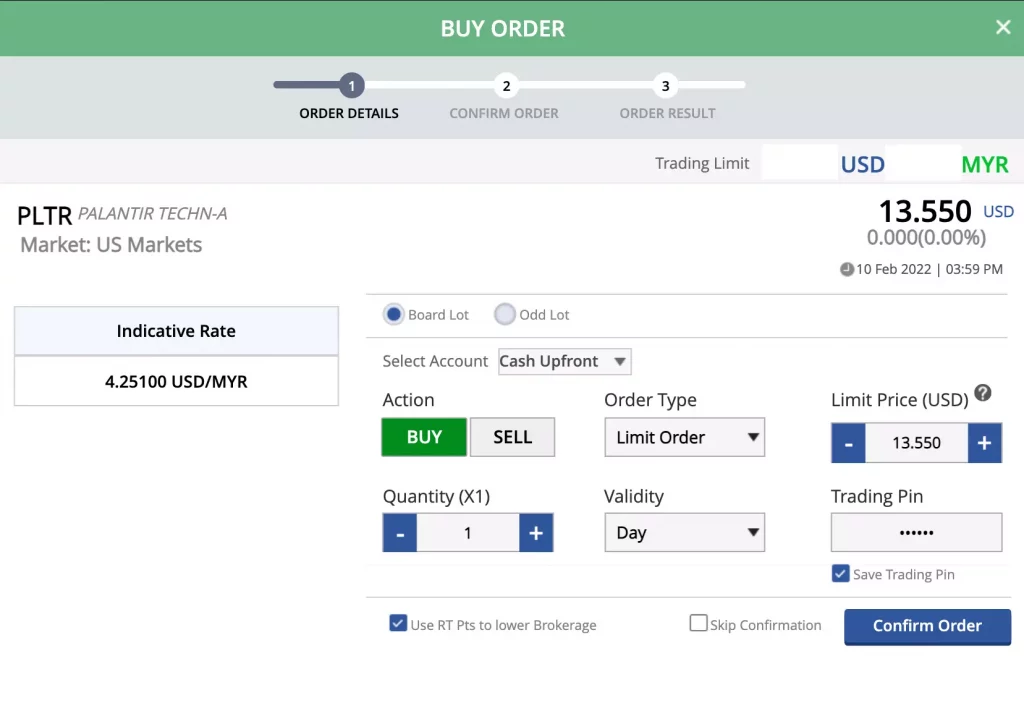The height and width of the screenshot is (724, 1024).
Task: Click the Trading Pin input field
Action: pos(916,533)
